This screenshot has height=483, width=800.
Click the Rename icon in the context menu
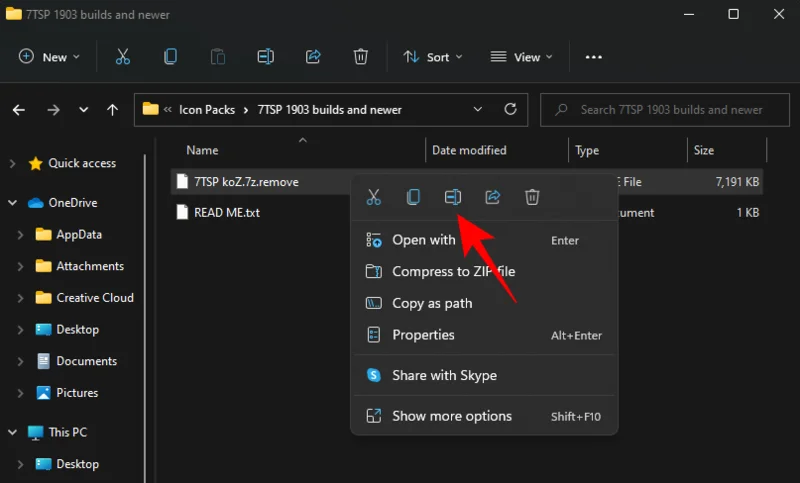pyautogui.click(x=453, y=197)
